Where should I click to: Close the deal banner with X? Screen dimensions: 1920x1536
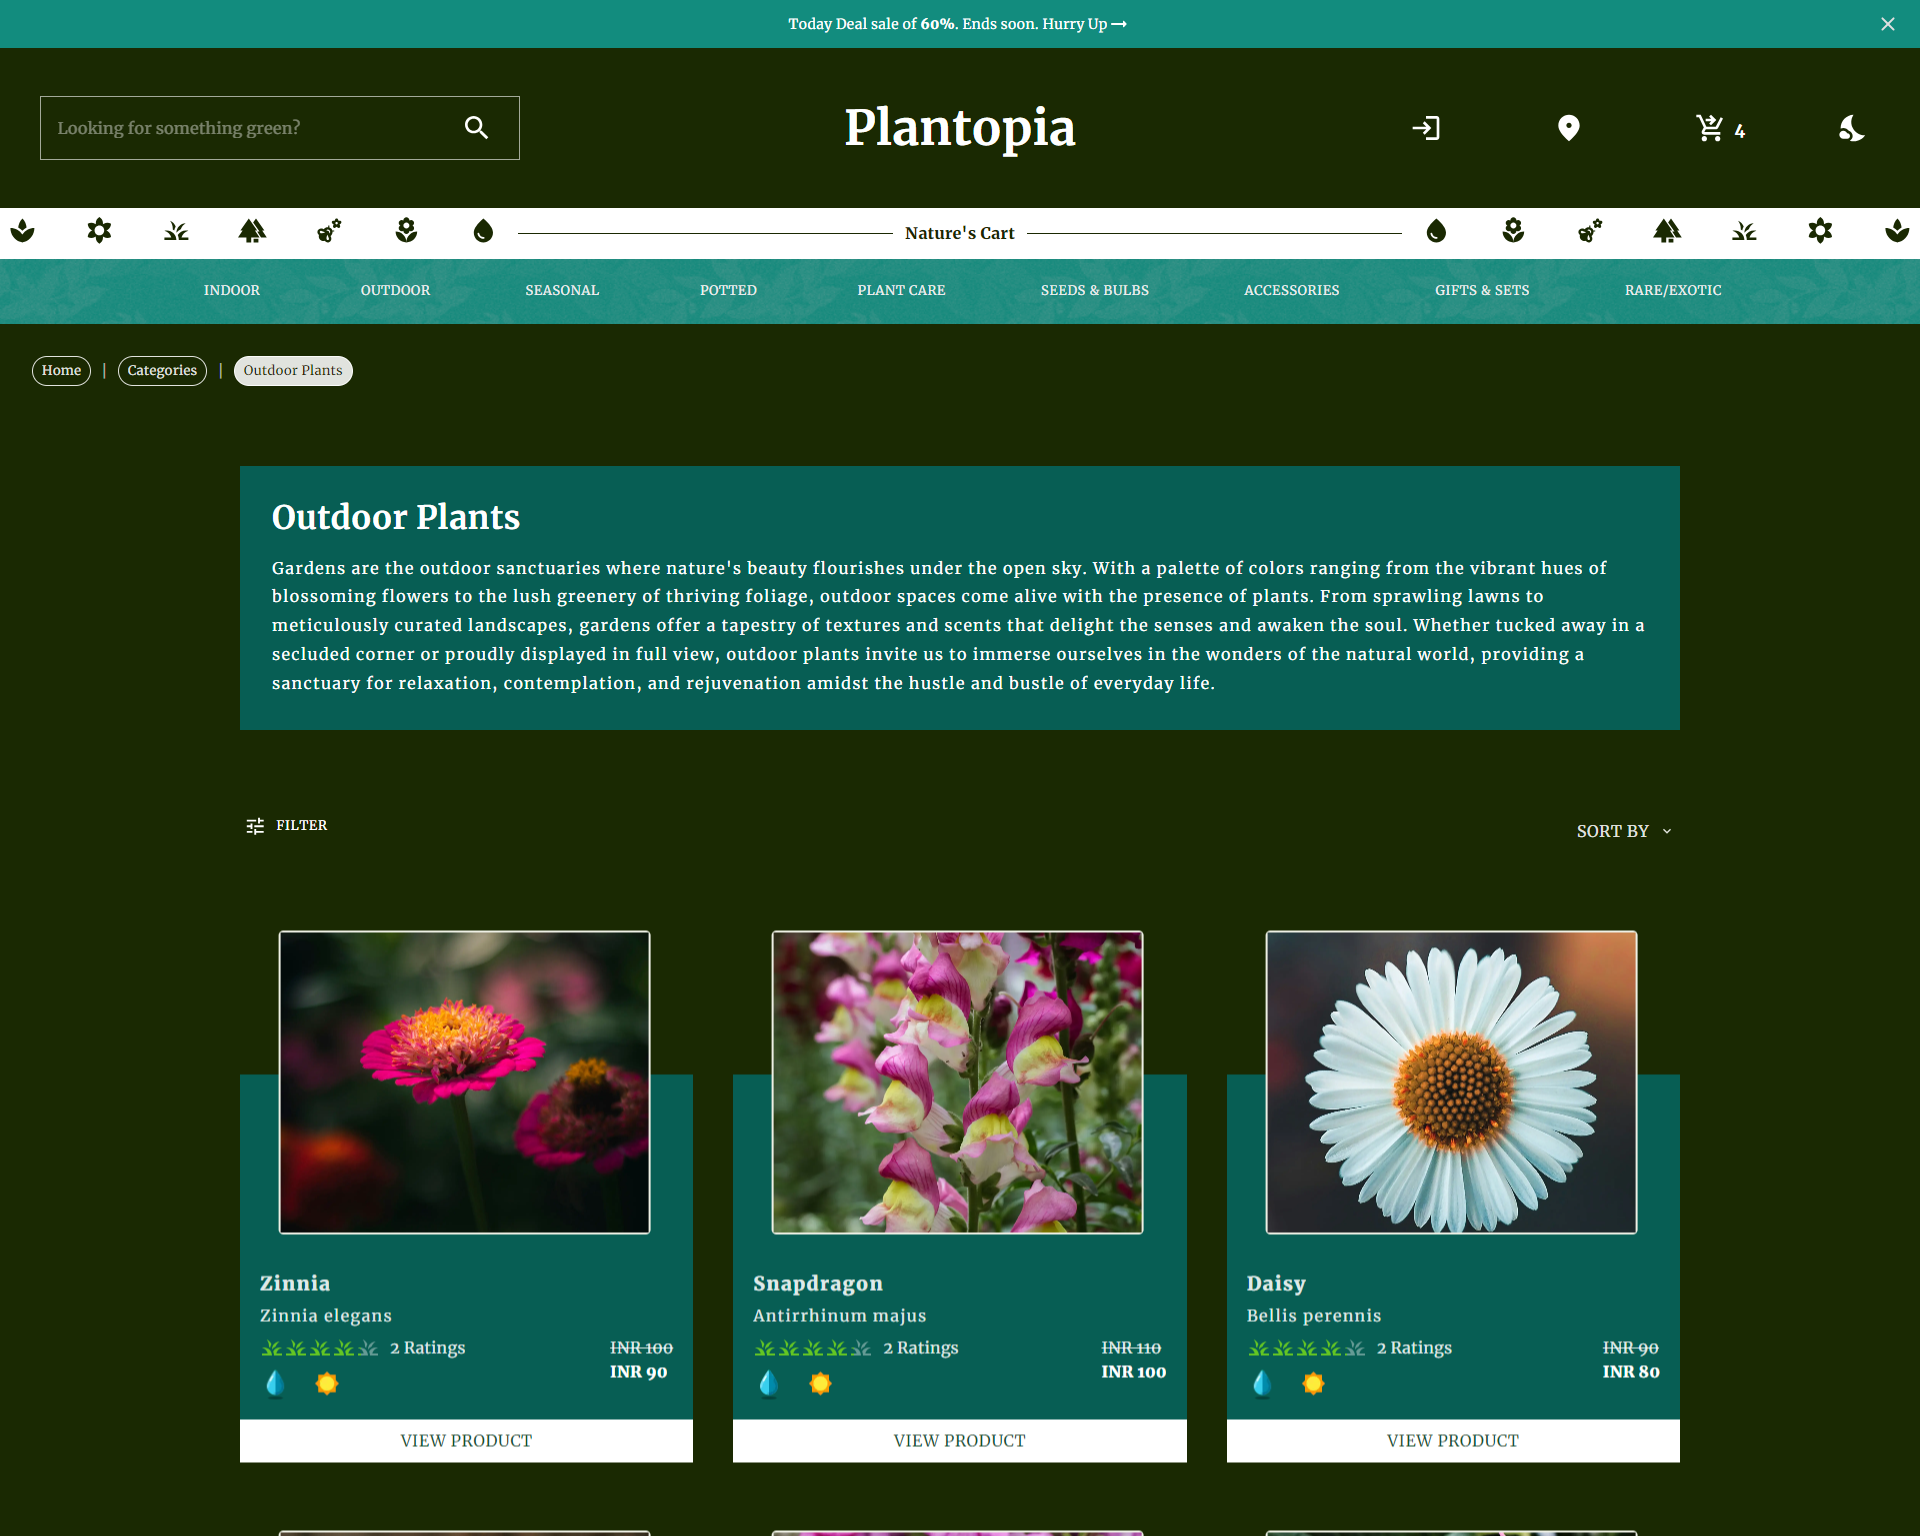1888,24
